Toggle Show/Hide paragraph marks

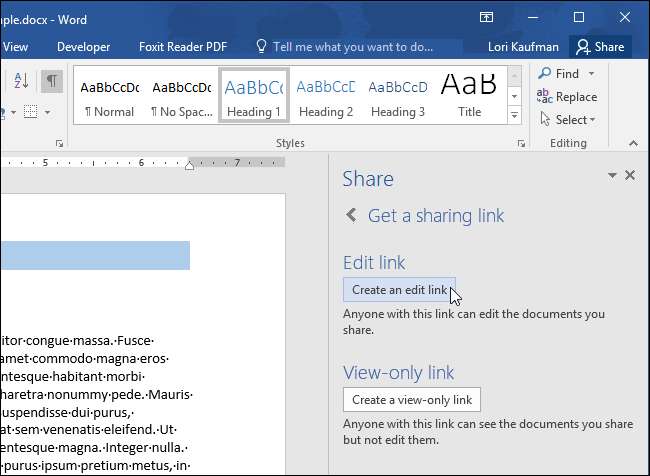pyautogui.click(x=52, y=81)
